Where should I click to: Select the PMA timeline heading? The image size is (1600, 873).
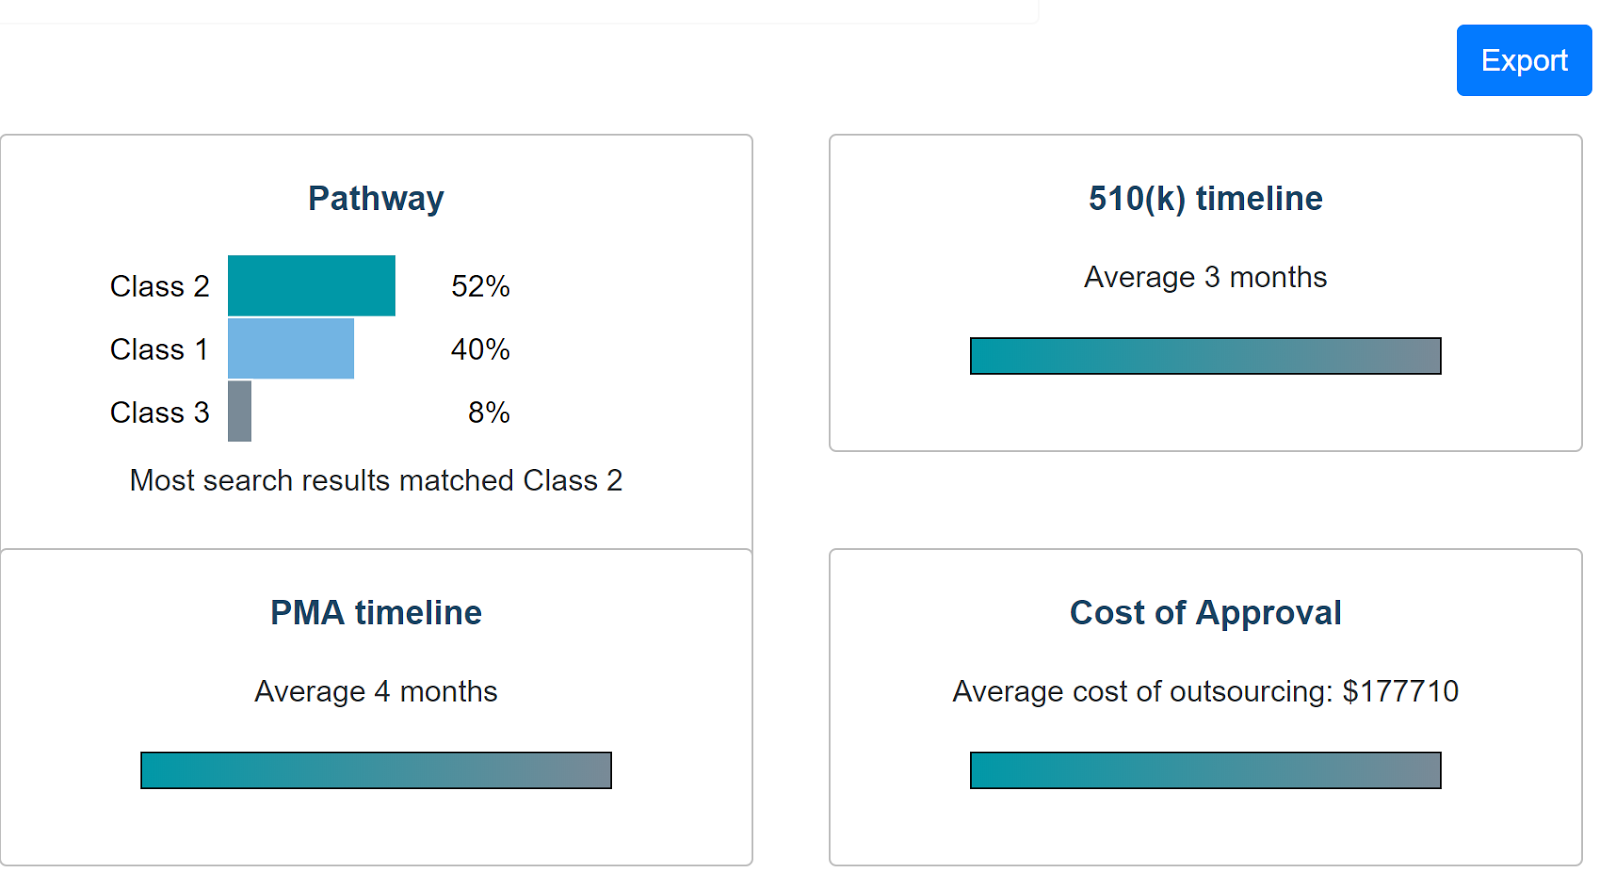click(x=376, y=612)
